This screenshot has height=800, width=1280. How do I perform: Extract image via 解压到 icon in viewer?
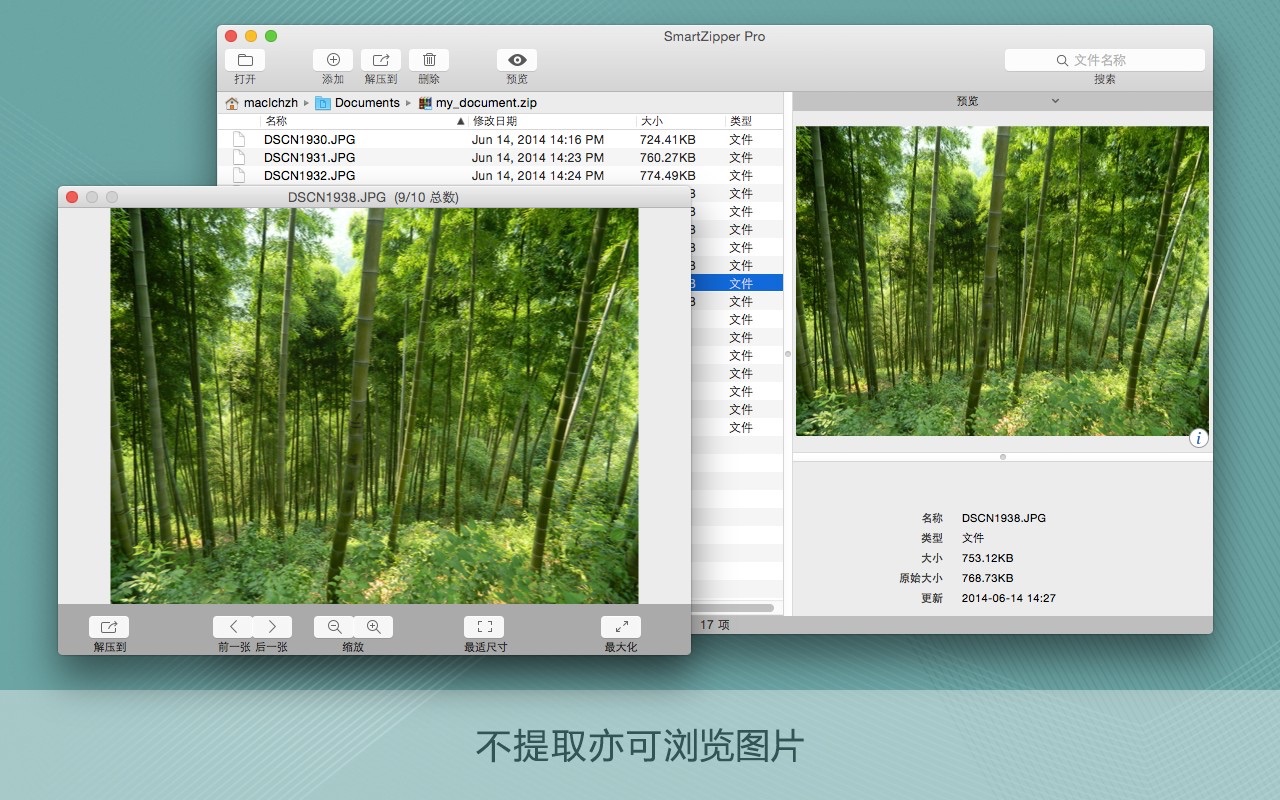point(108,626)
